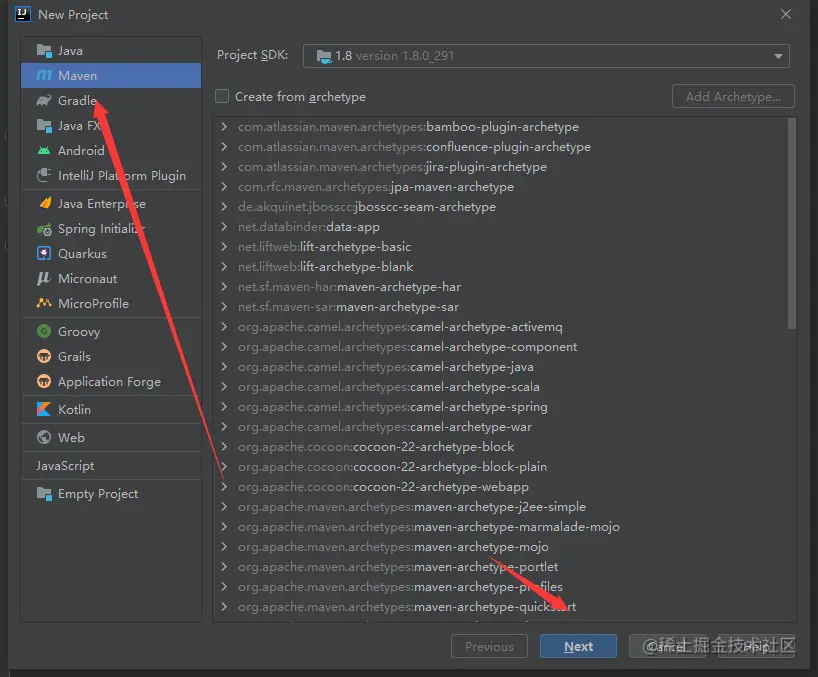818x677 pixels.
Task: Expand maven-archetype-quickstart node
Action: click(224, 607)
